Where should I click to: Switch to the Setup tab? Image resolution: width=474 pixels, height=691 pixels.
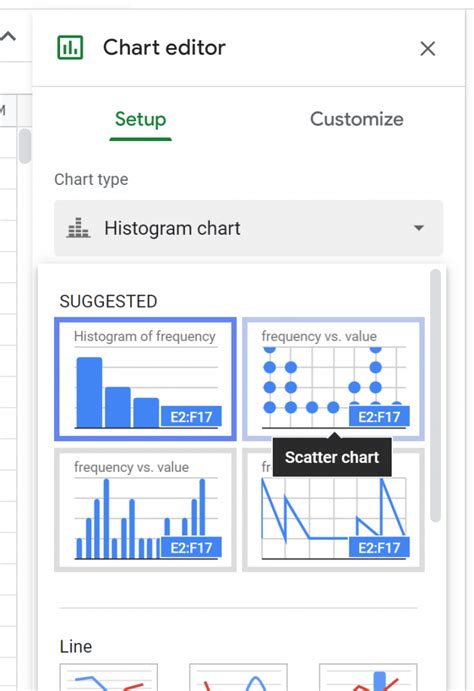pos(141,119)
